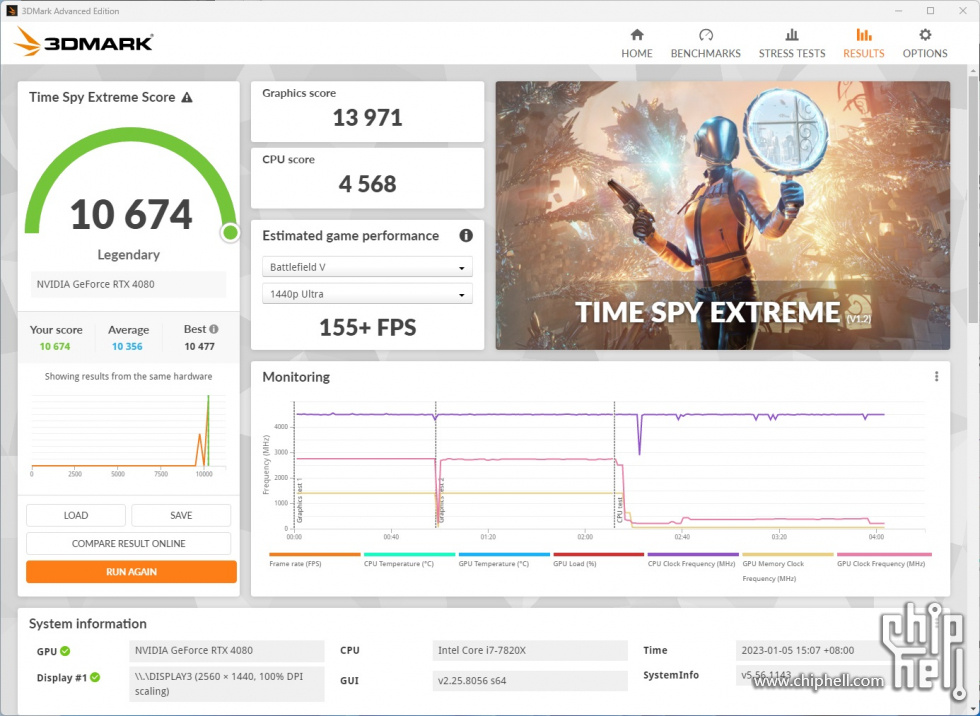Screen dimensions: 980x716
Task: Click COMPARE RESULT ONLINE button
Action: [129, 544]
